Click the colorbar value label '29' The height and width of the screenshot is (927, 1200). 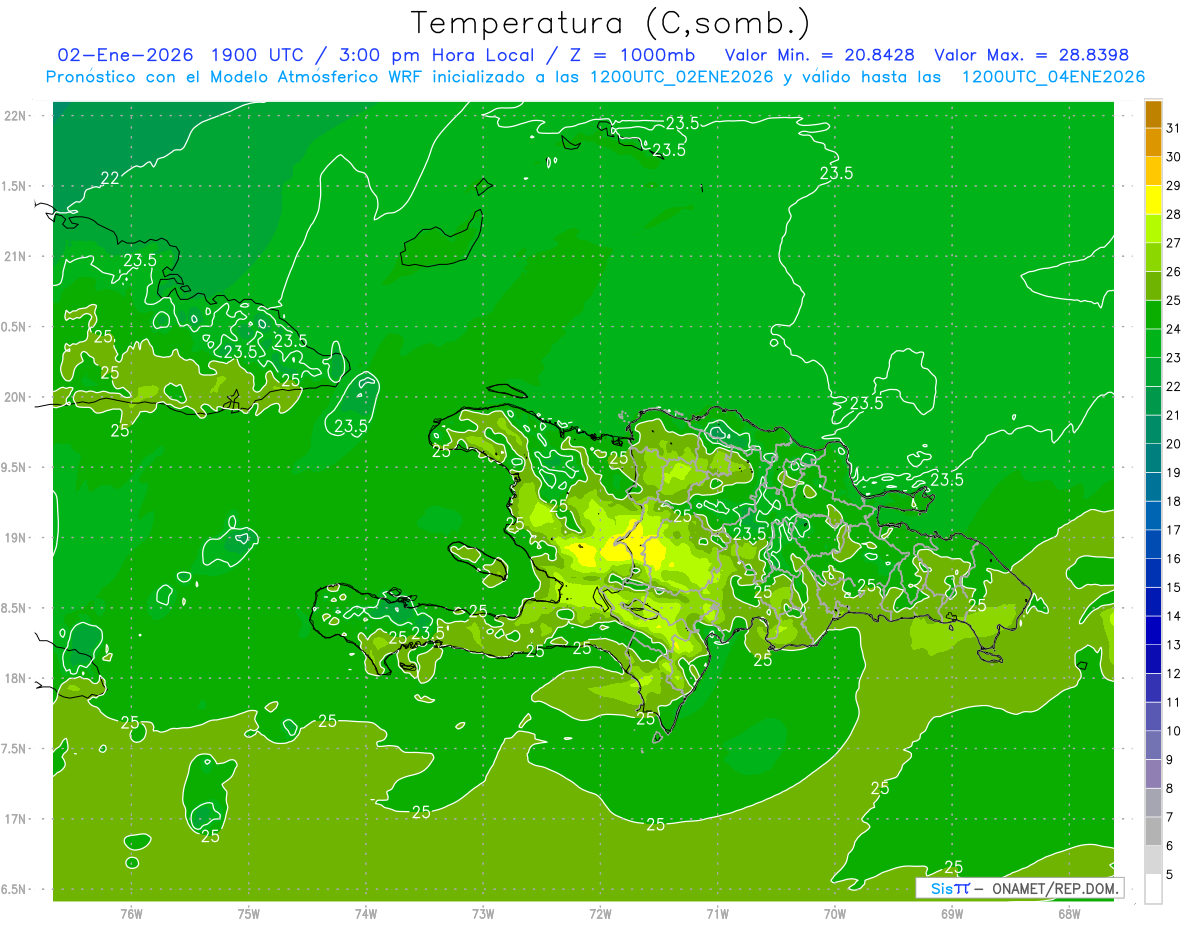[x=1173, y=186]
